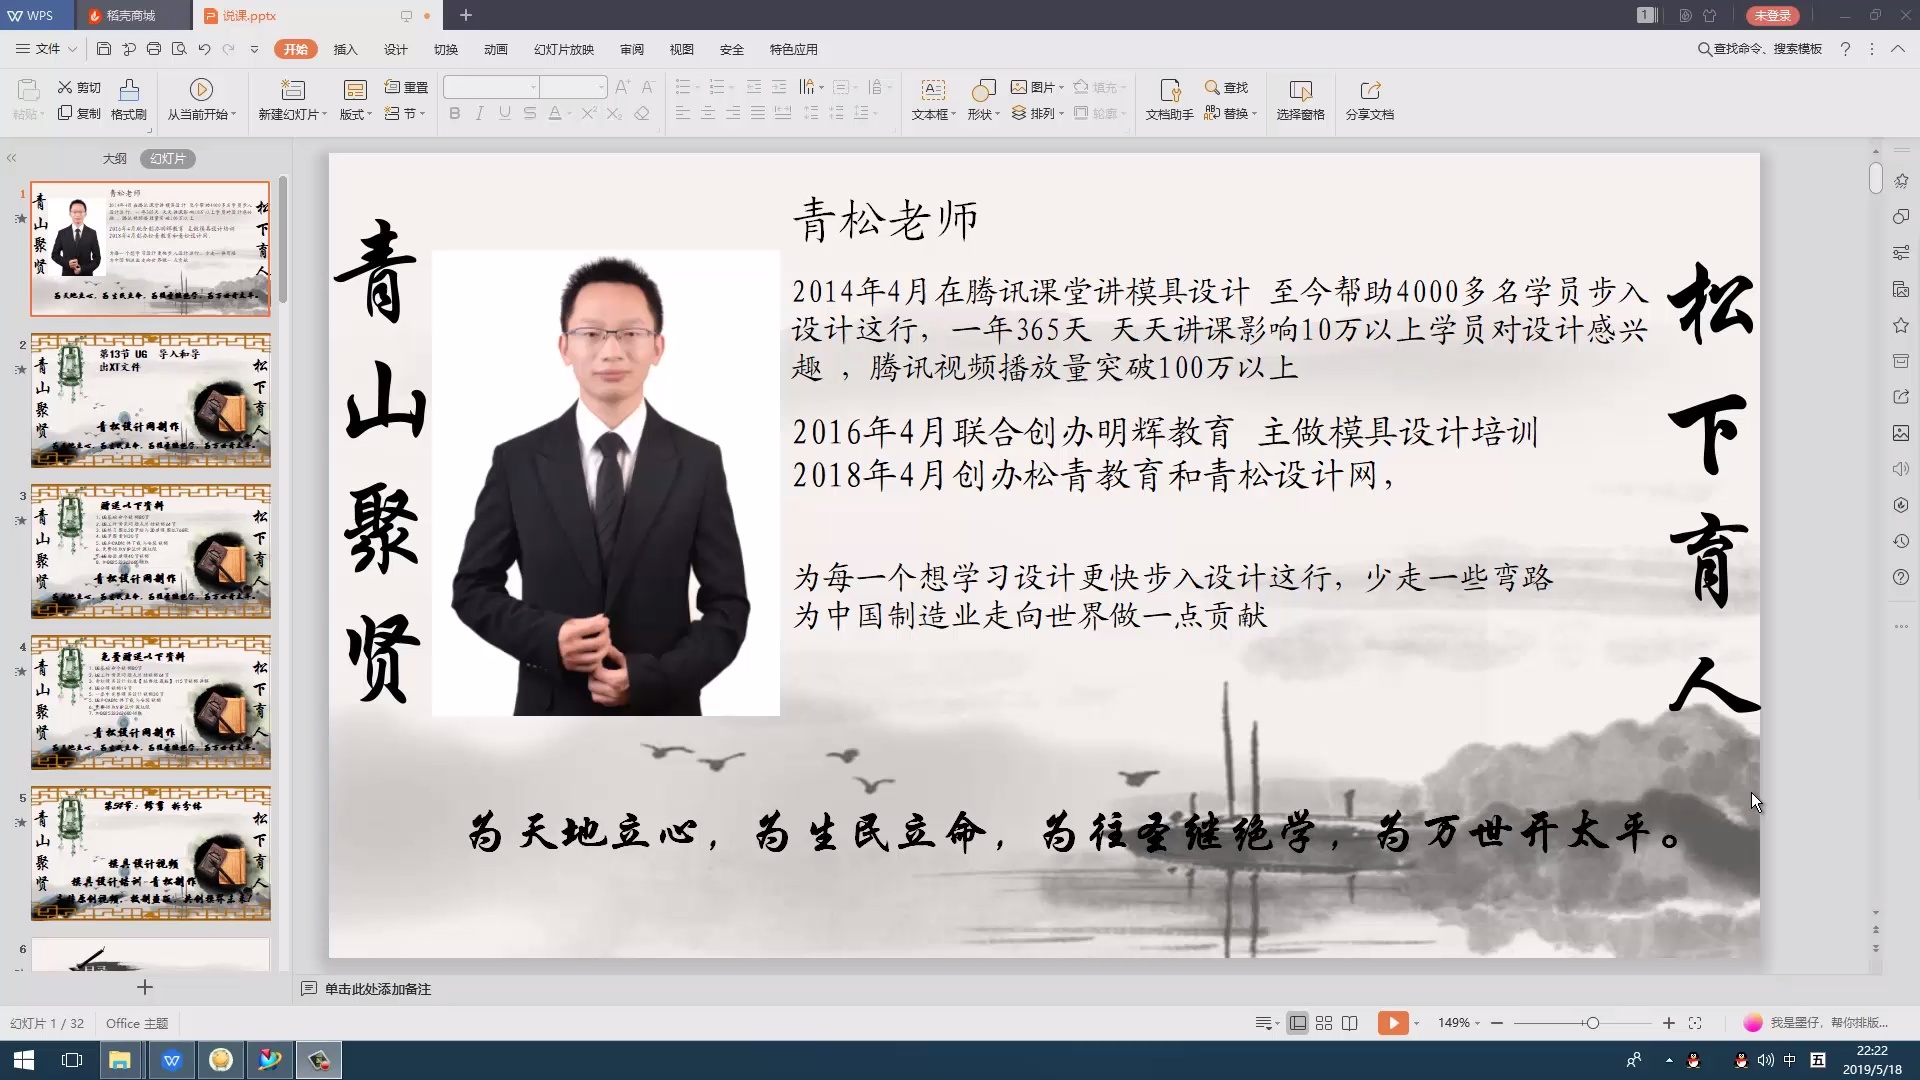Click the 分享文档 share document icon
Image resolution: width=1920 pixels, height=1080 pixels.
1370,100
